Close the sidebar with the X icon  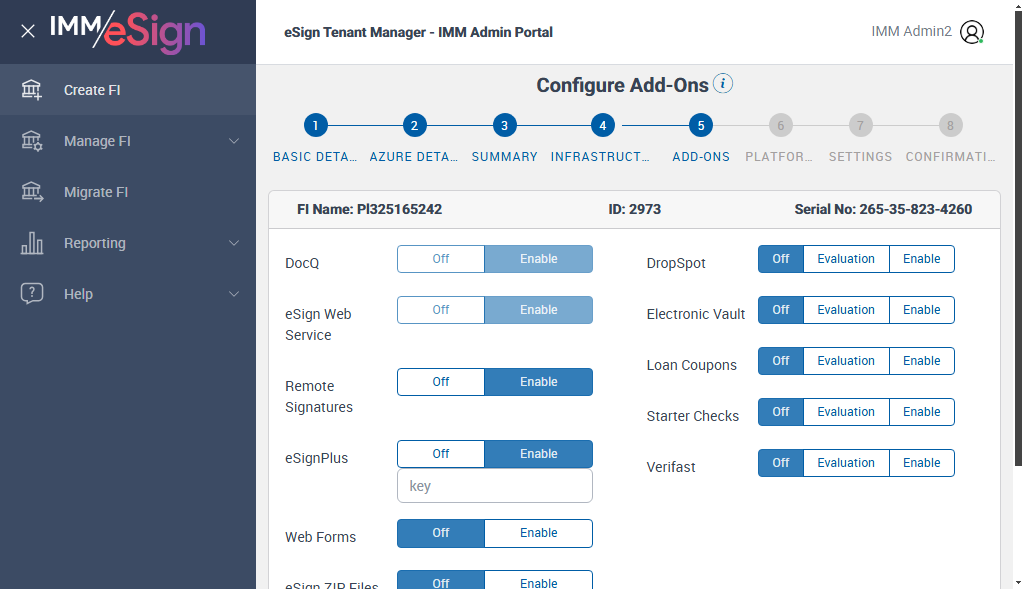pos(27,31)
